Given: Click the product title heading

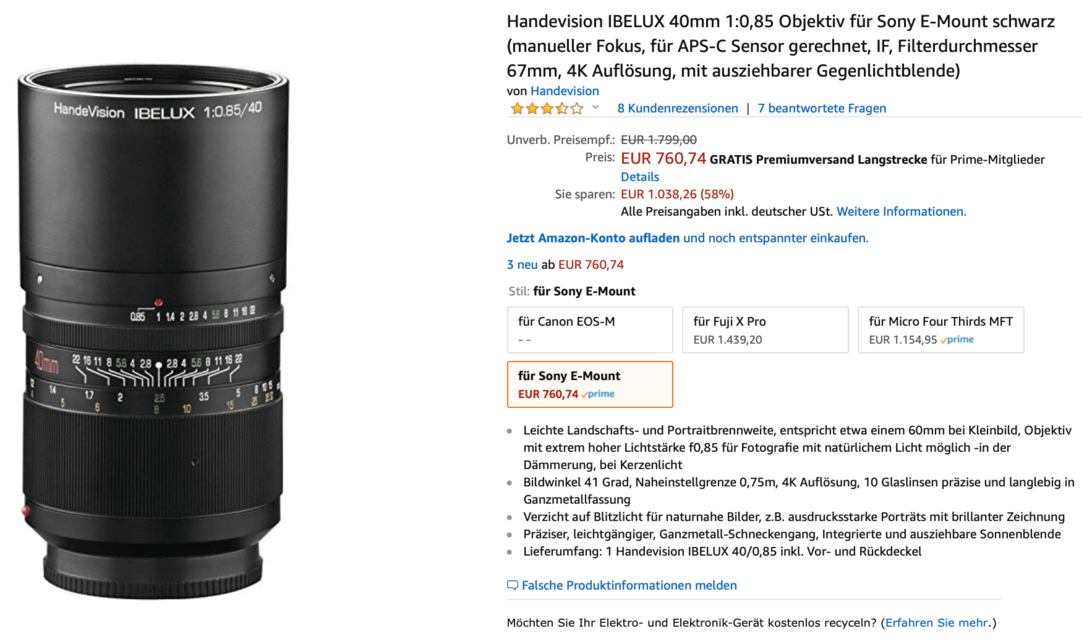Looking at the screenshot, I should [781, 46].
